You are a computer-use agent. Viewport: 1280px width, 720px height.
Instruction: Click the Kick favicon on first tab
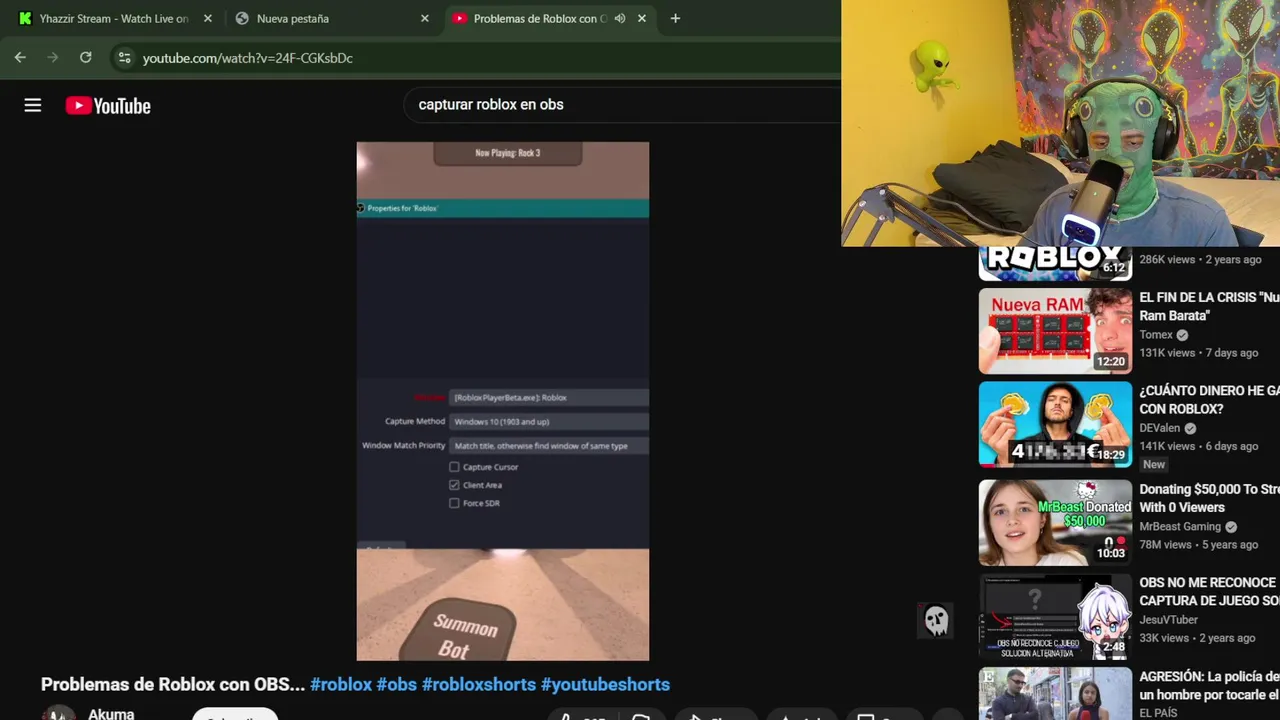(x=26, y=18)
